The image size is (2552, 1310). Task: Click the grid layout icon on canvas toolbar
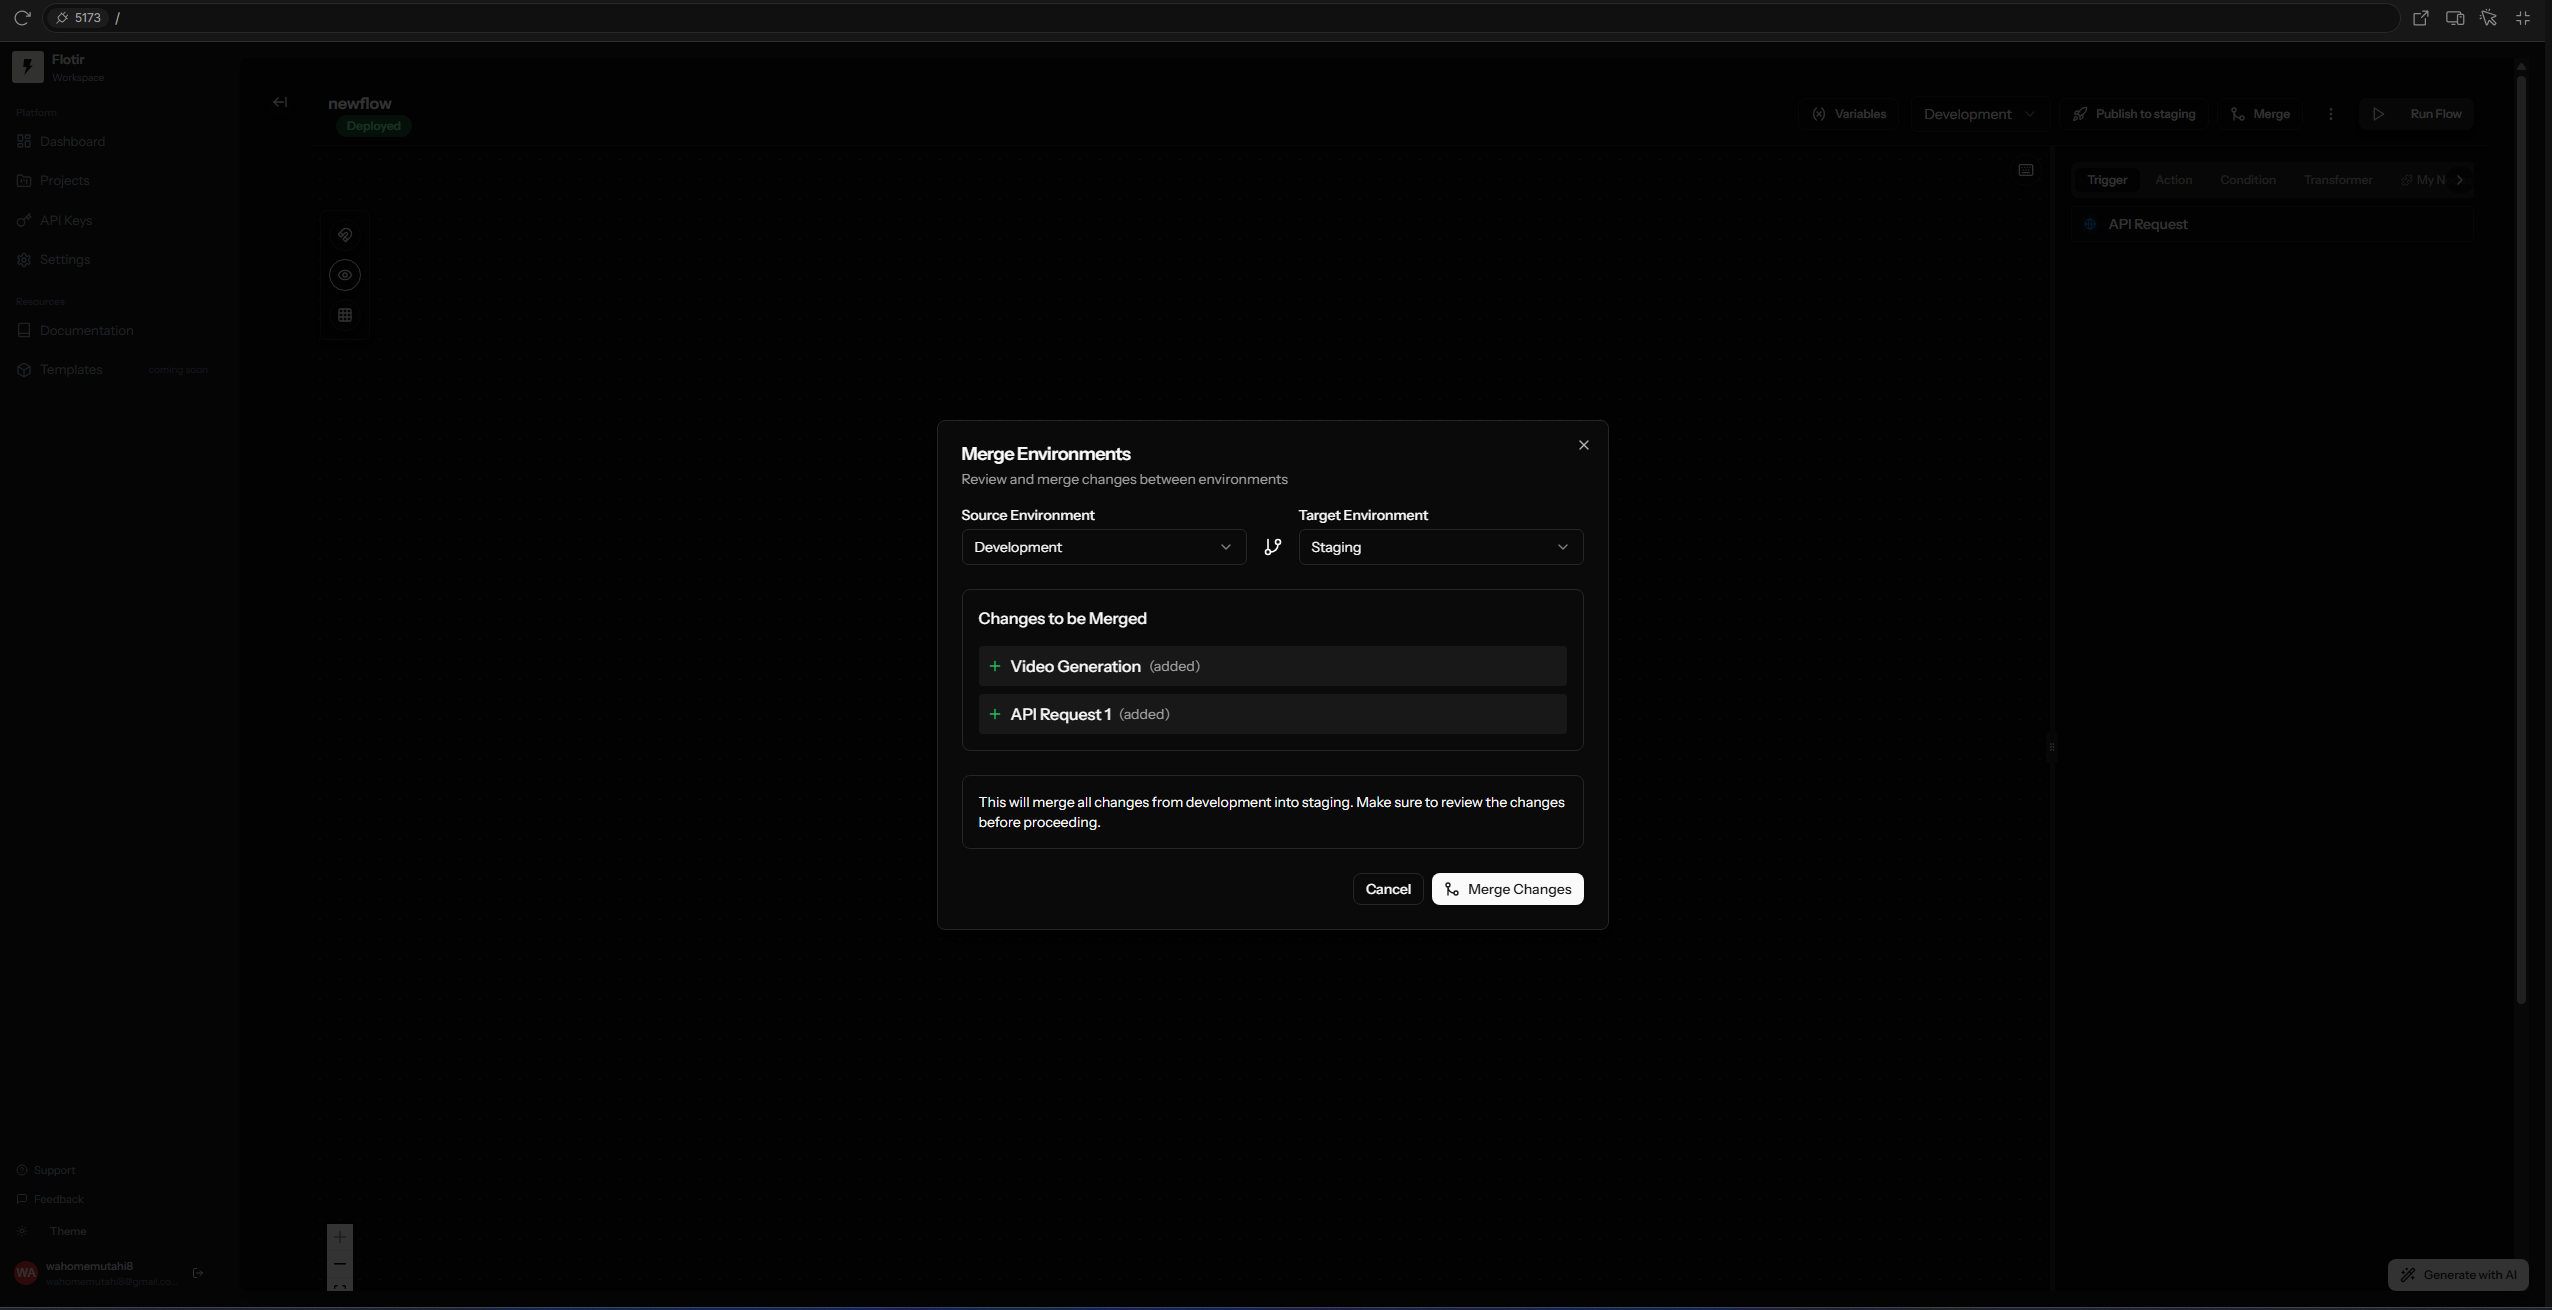click(x=345, y=315)
